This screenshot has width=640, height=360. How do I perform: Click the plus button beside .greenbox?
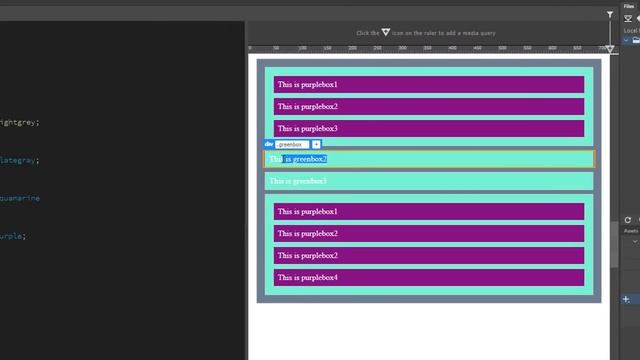316,144
